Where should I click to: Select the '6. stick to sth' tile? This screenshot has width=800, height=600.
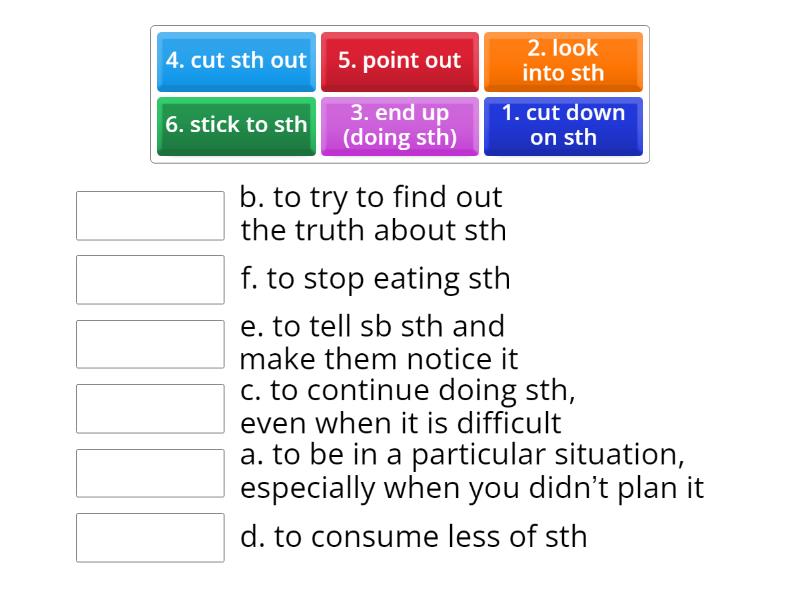(x=236, y=126)
